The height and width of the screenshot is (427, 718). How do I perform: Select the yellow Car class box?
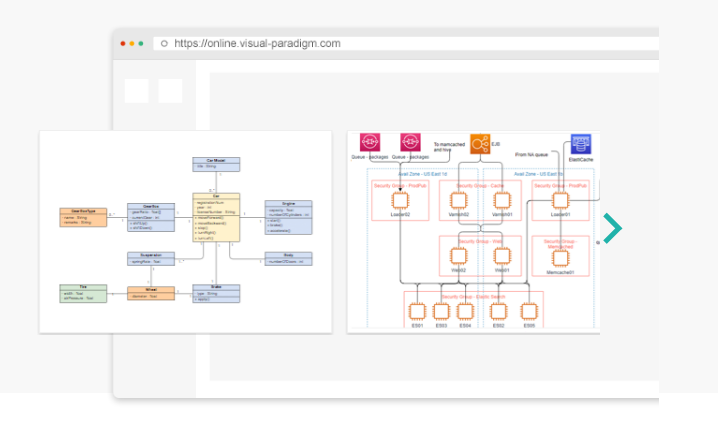(x=216, y=218)
